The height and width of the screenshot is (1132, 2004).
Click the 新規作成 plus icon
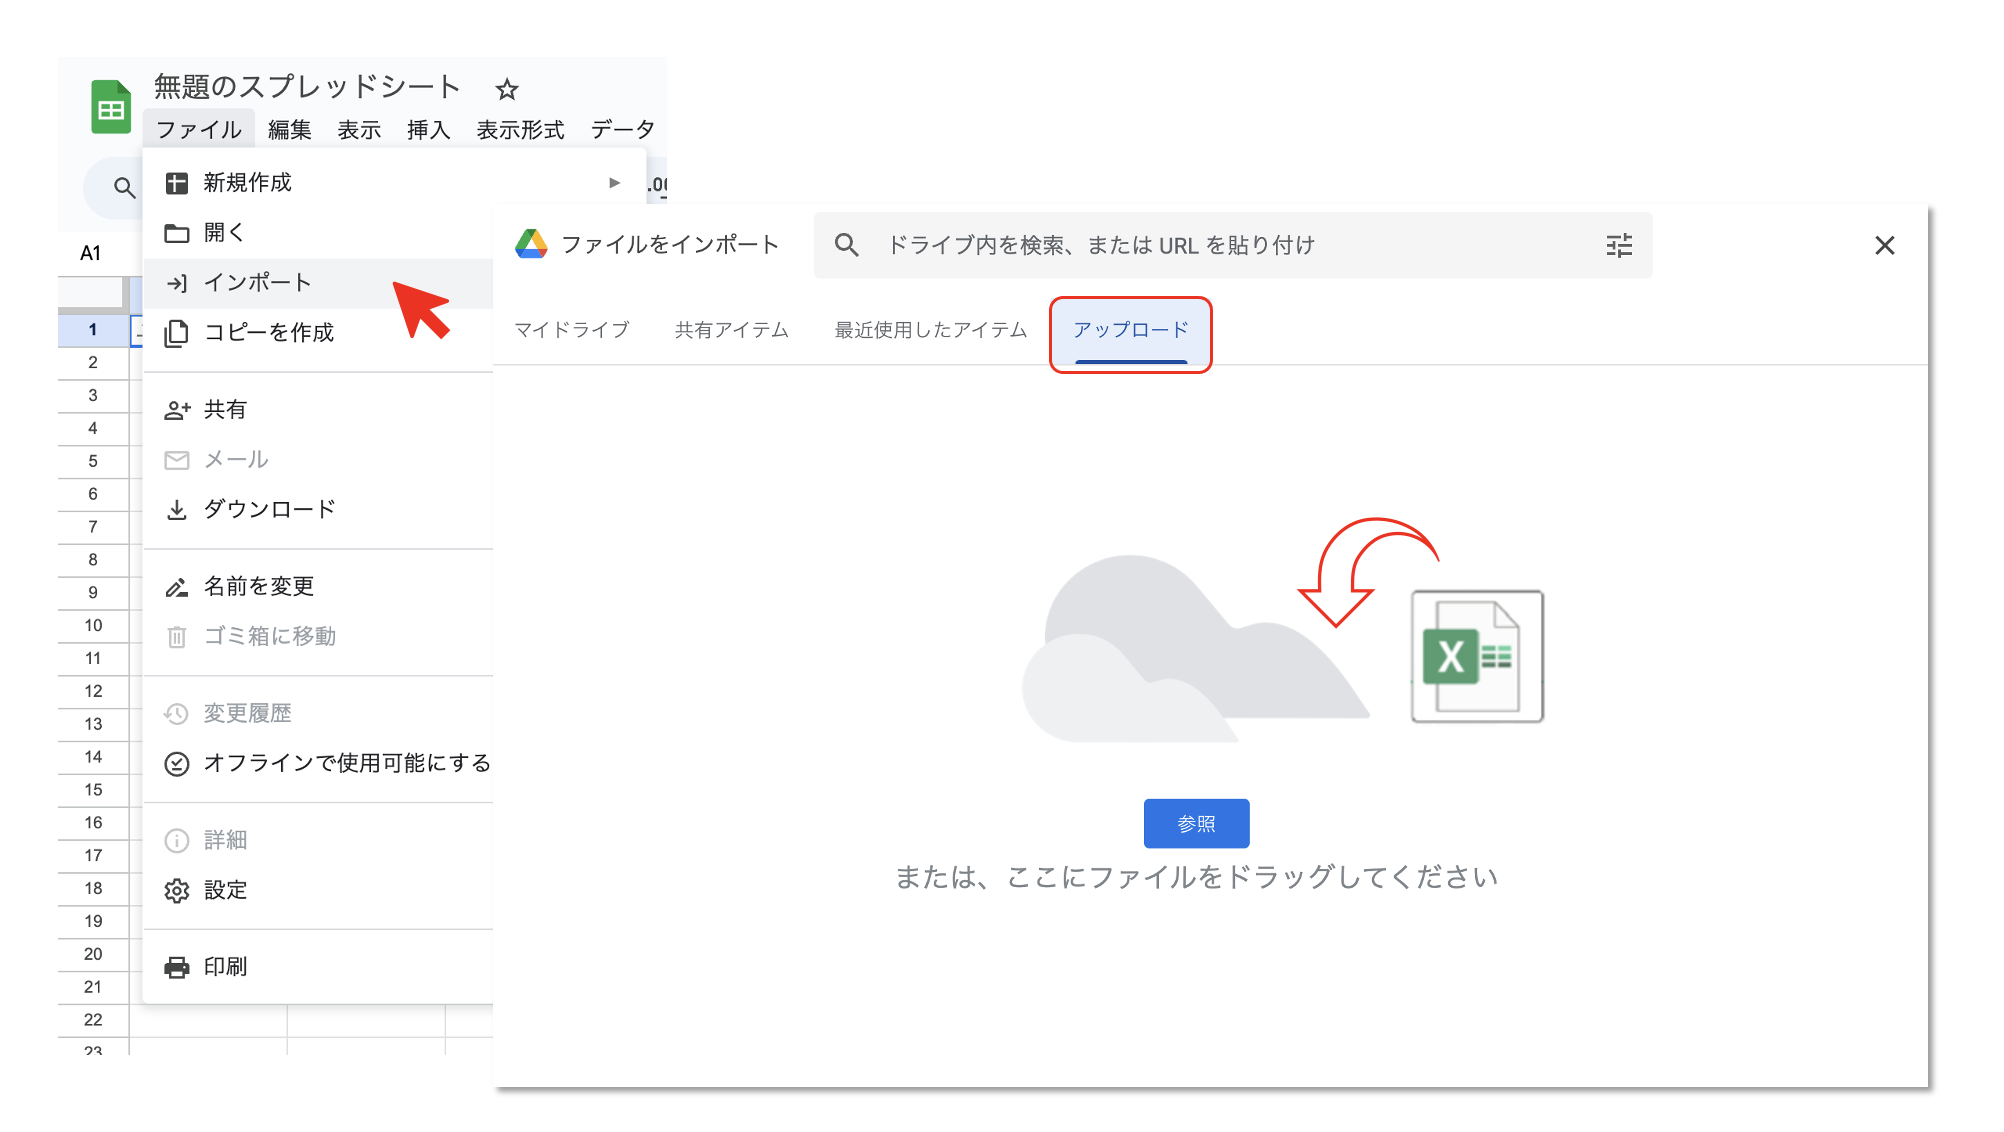177,183
